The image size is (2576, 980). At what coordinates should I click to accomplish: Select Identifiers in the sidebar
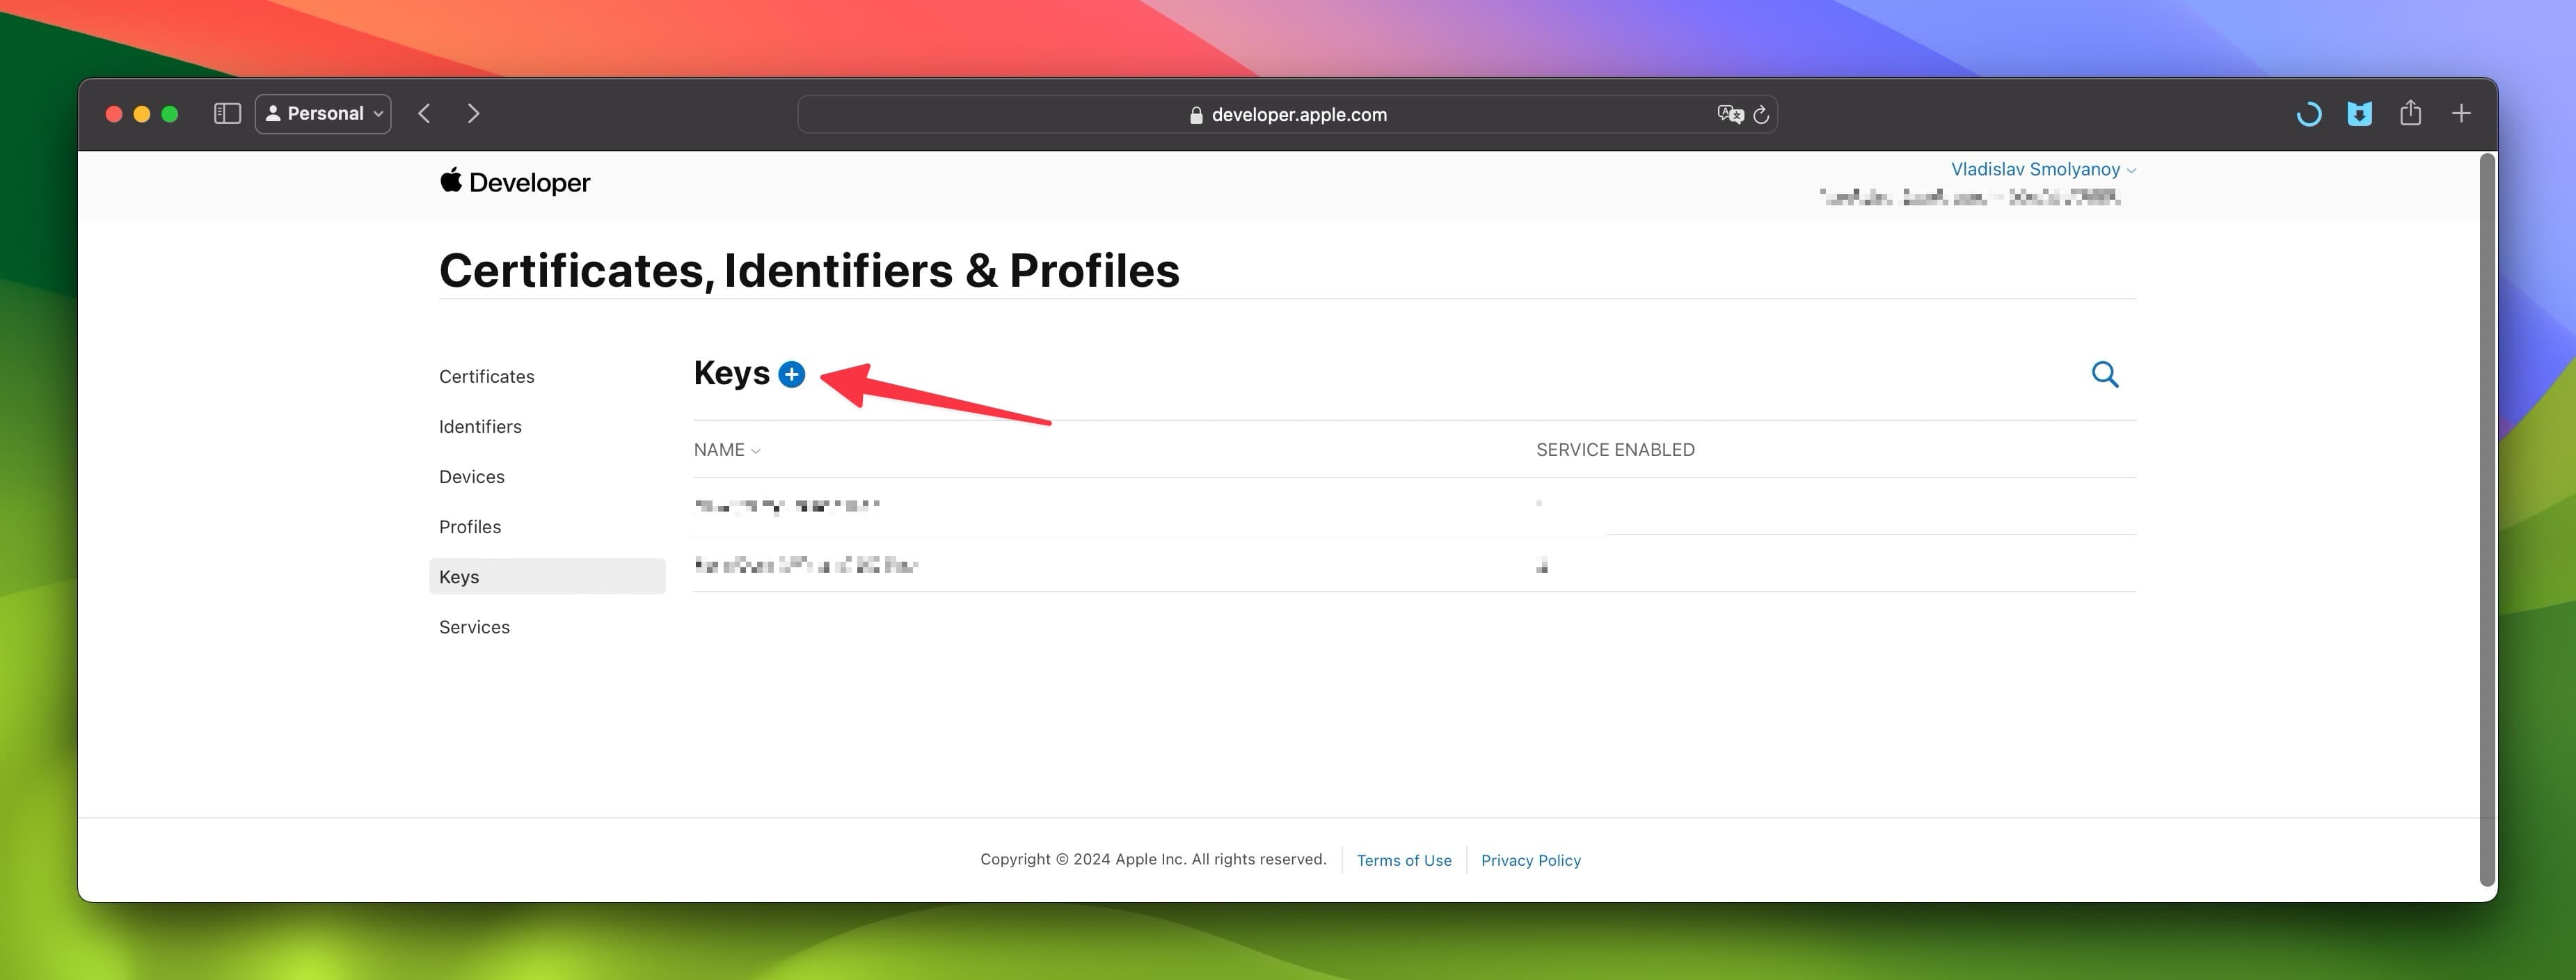[480, 426]
